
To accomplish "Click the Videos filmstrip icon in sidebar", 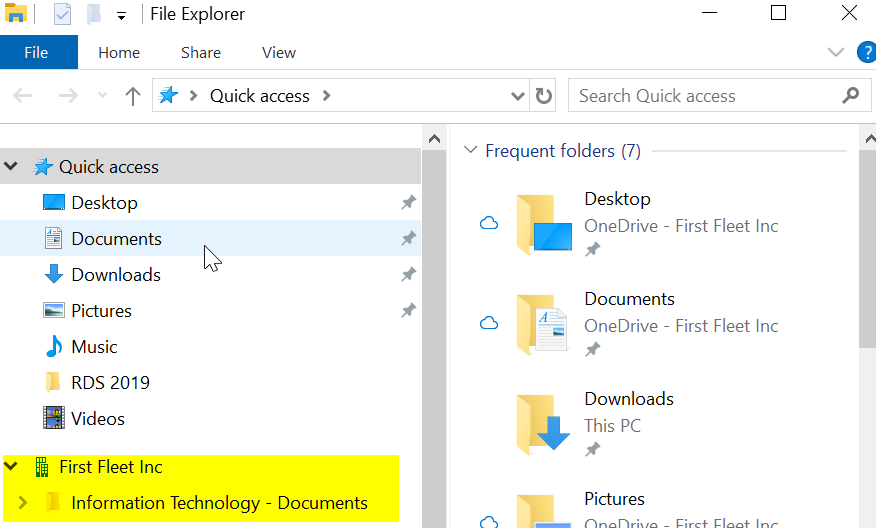I will [54, 418].
